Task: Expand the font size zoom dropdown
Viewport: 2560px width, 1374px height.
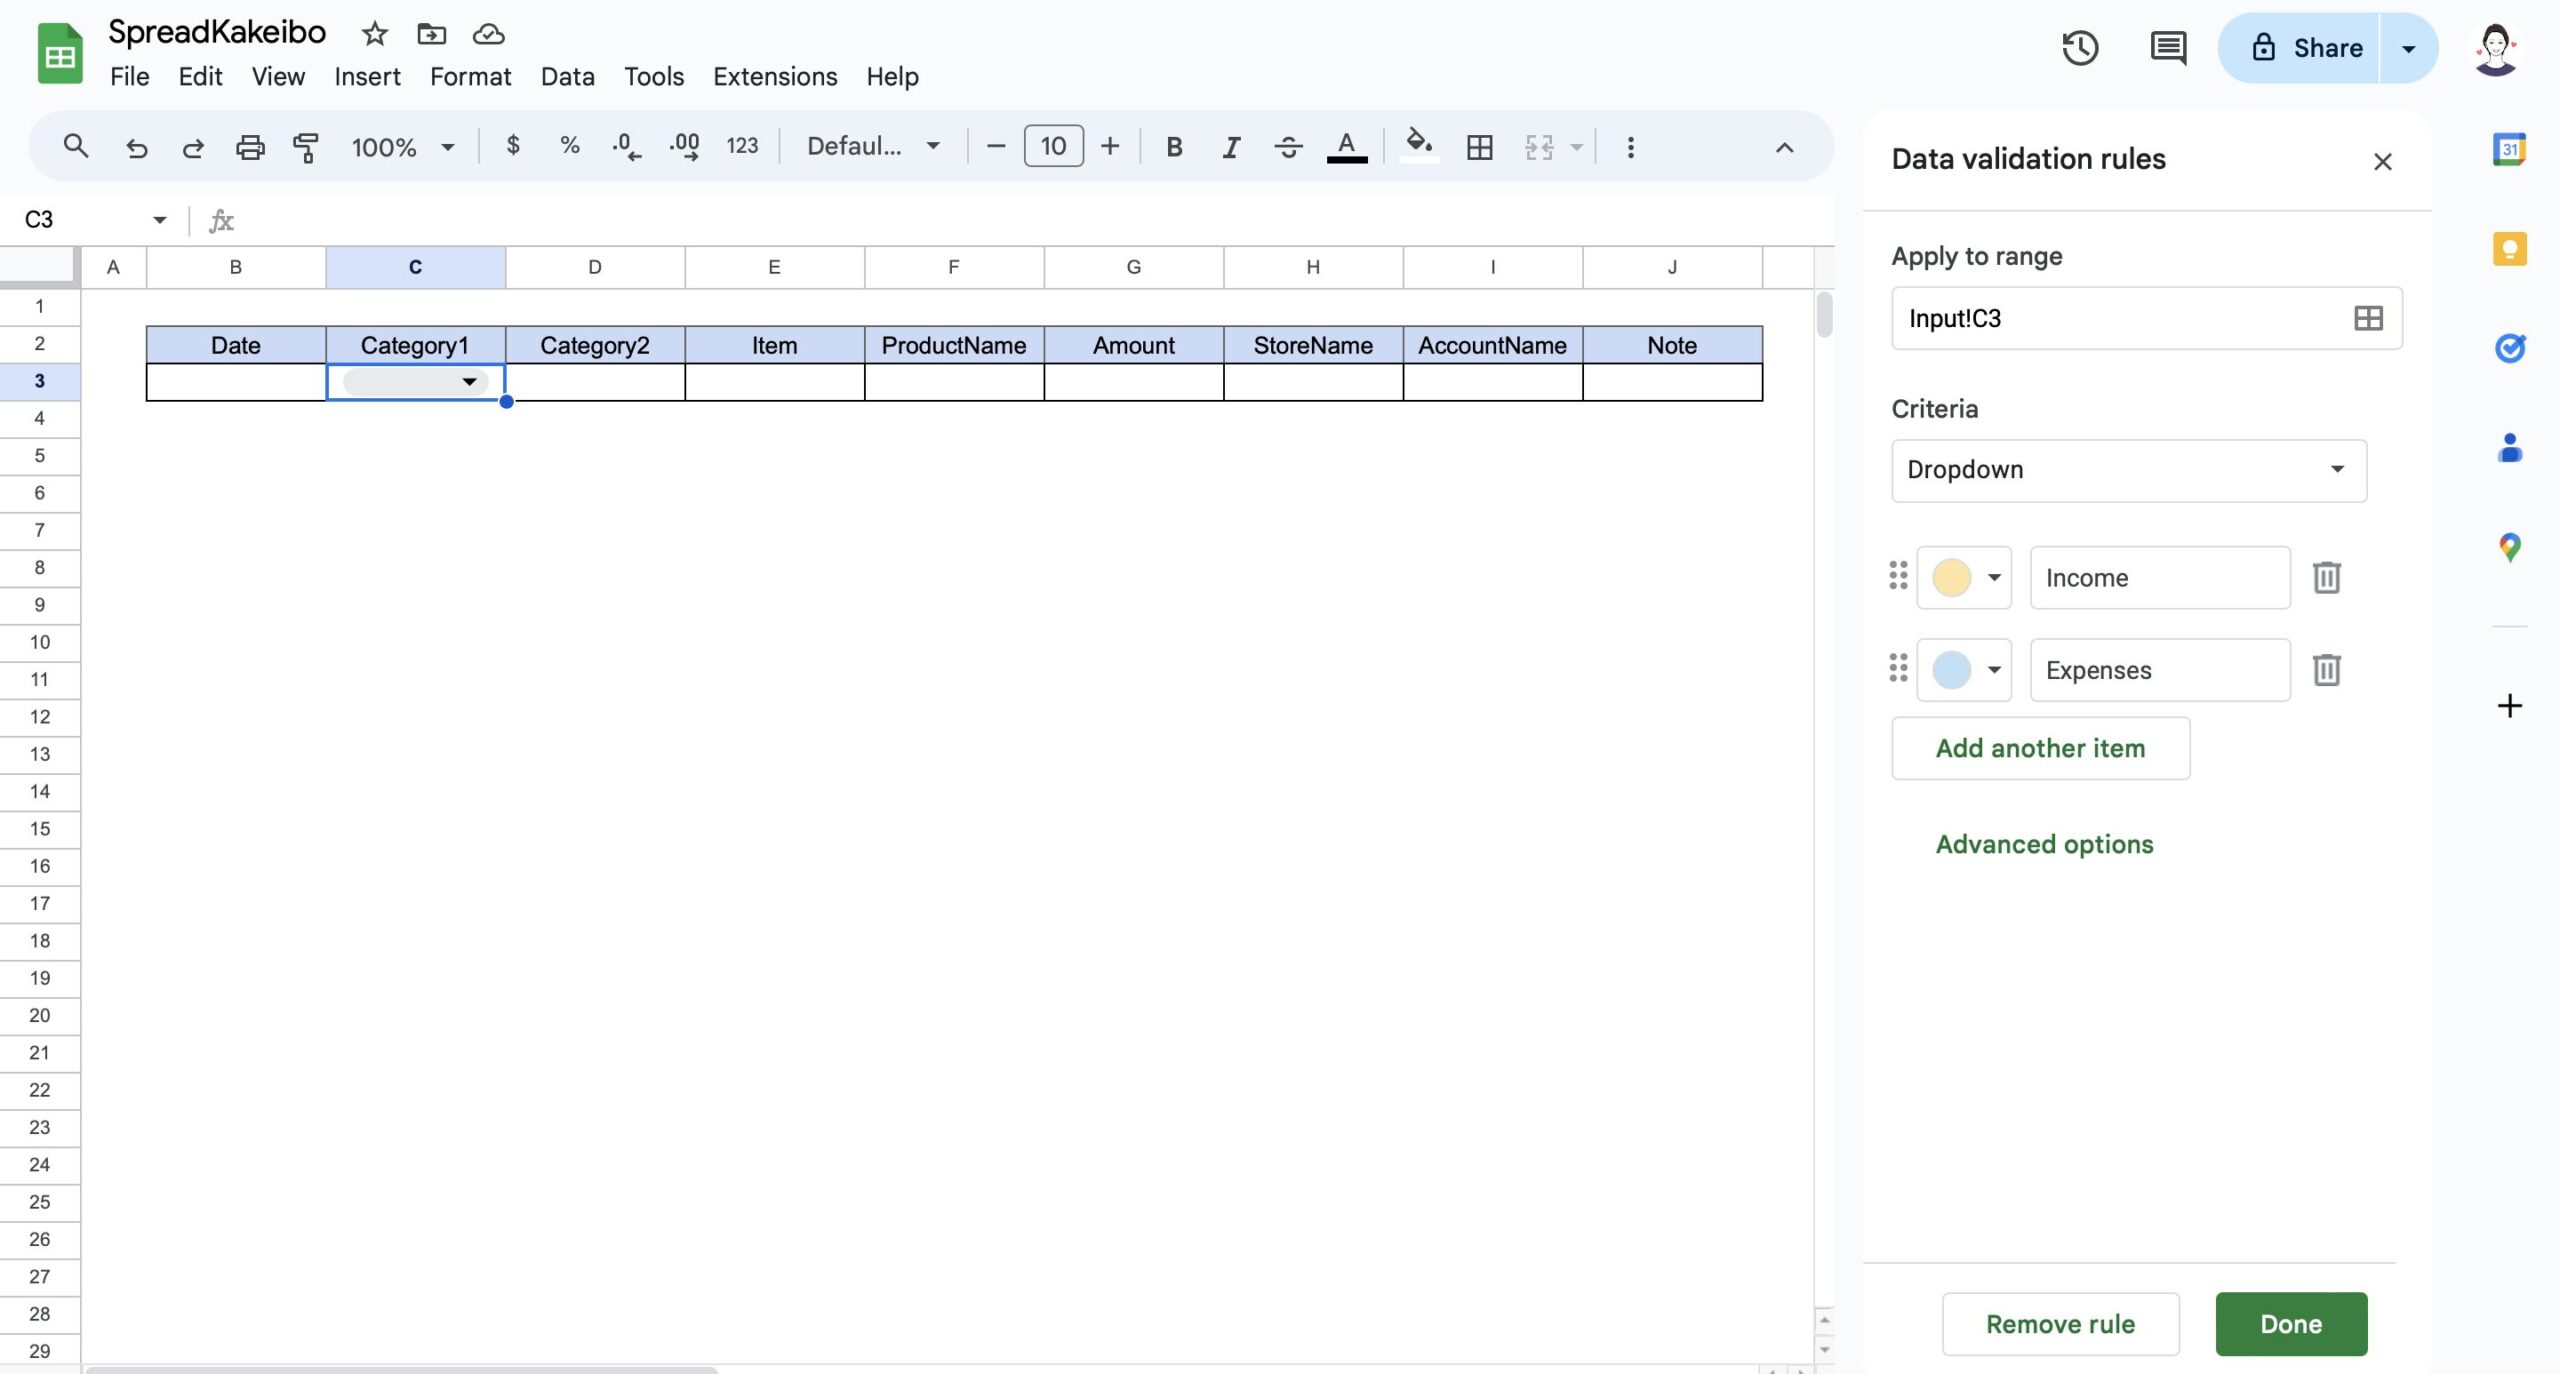Action: point(447,146)
